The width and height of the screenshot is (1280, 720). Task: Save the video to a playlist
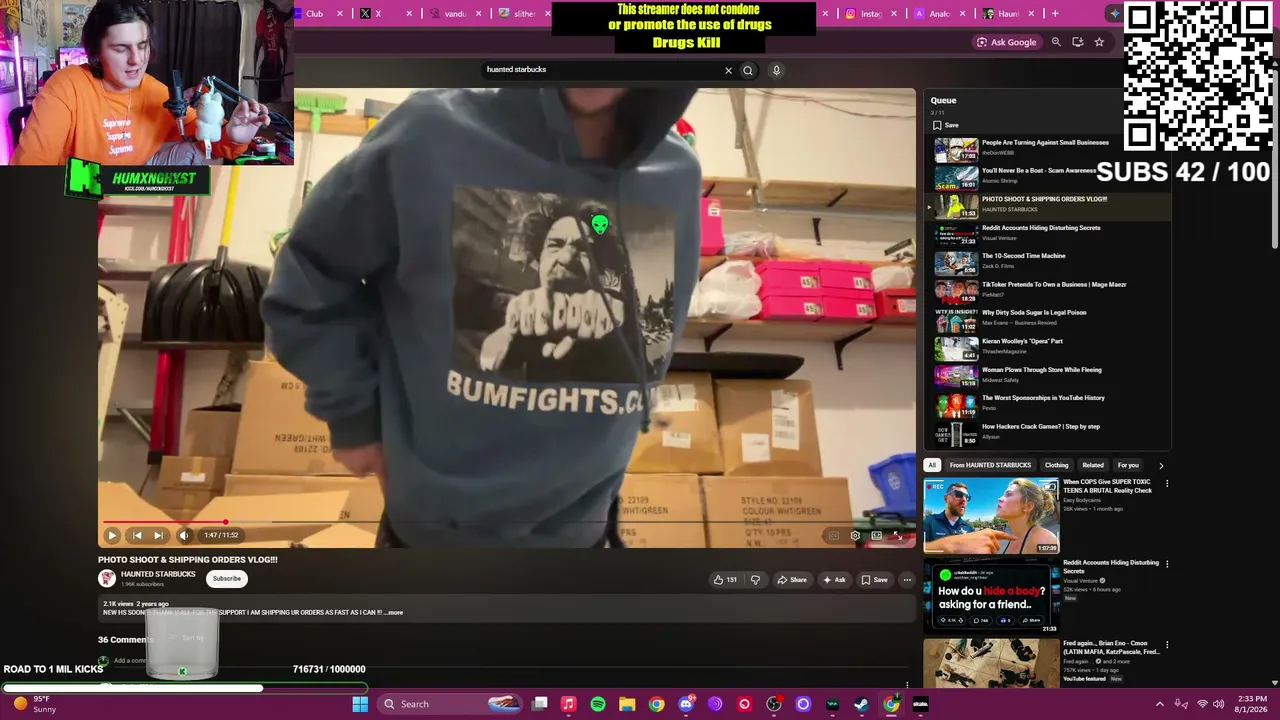(x=873, y=579)
